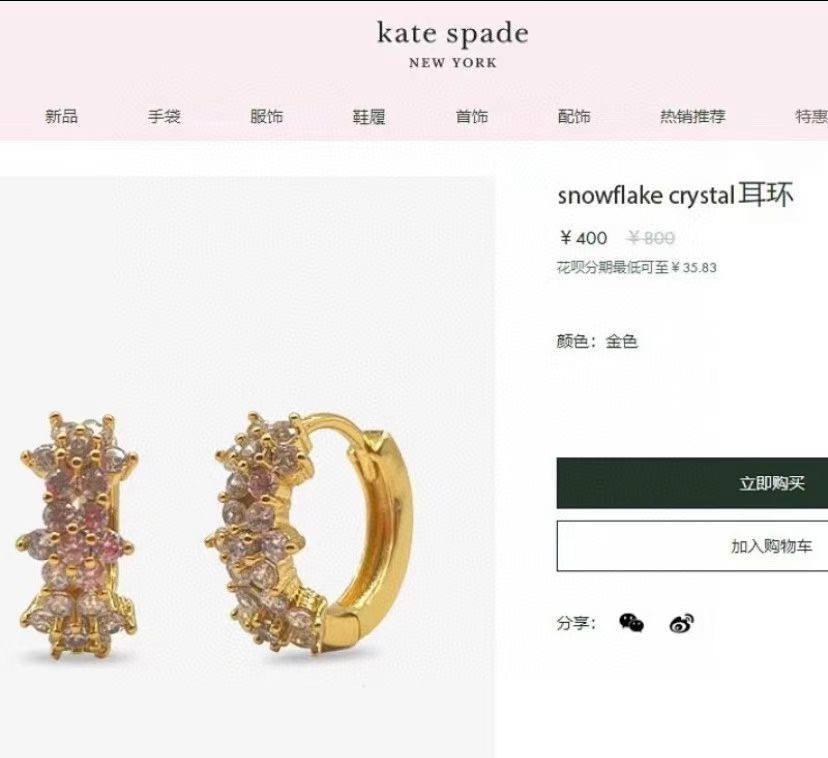The height and width of the screenshot is (758, 828).
Task: Share product via the WeChat icon
Action: coord(632,623)
